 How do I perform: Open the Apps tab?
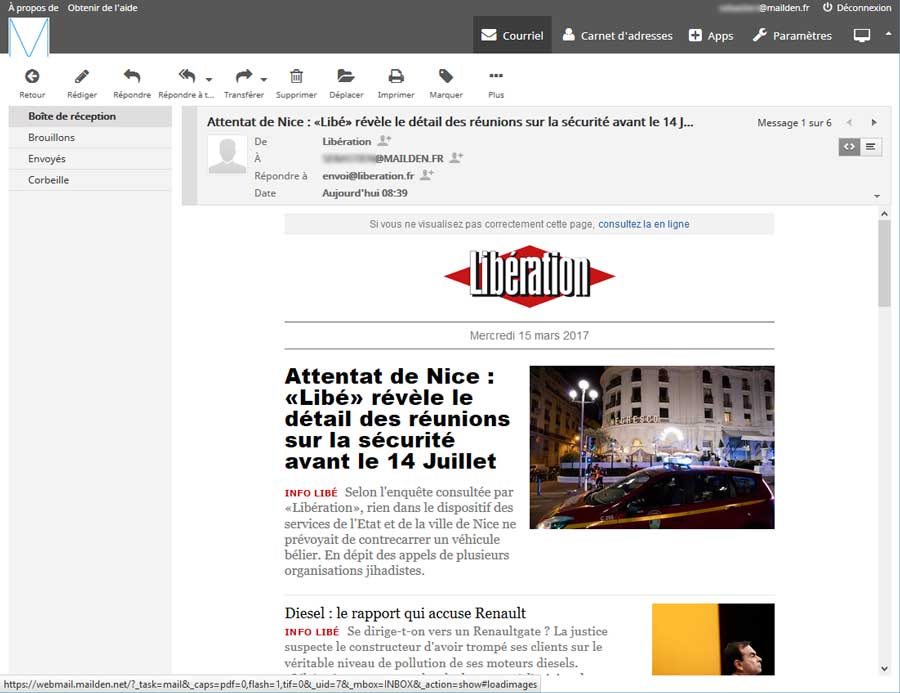pyautogui.click(x=711, y=36)
